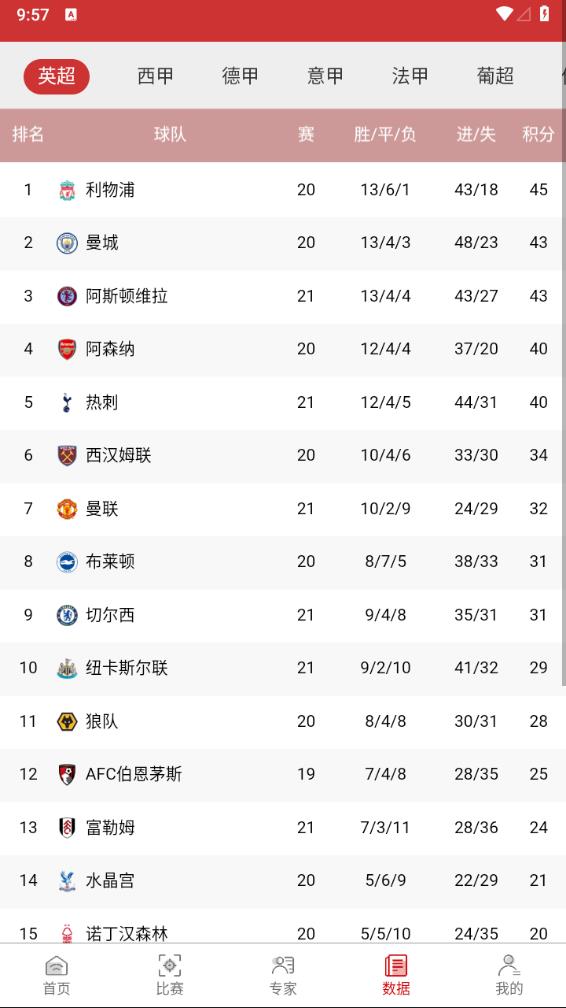Open the 纽卡斯尔联 team row
This screenshot has width=566, height=1008.
point(283,668)
